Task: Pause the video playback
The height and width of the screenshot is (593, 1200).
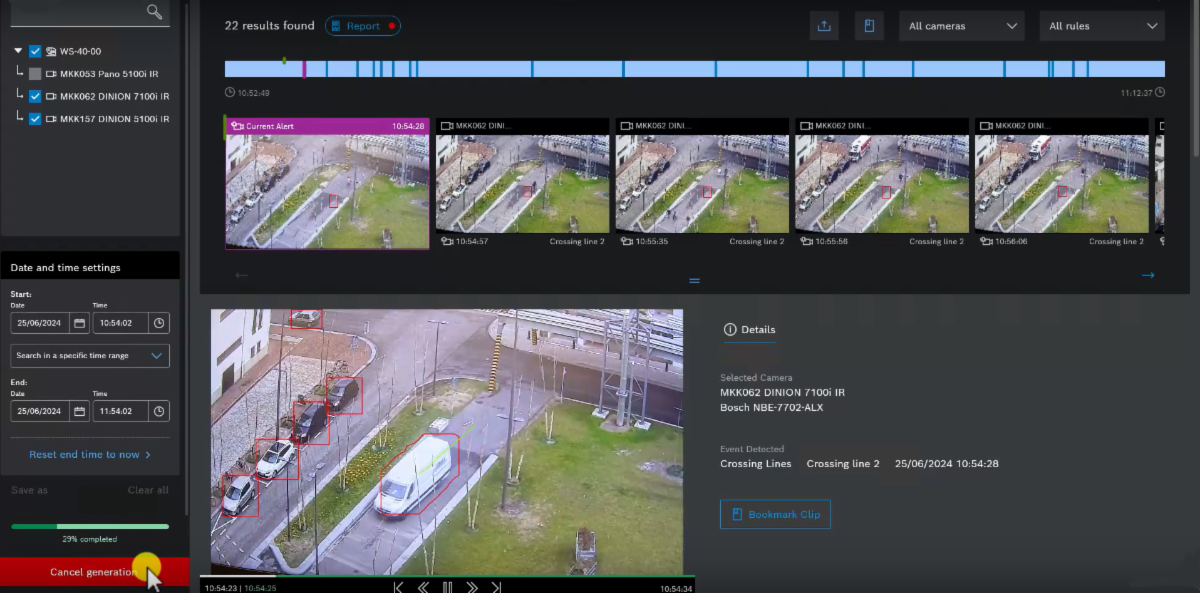Action: [447, 587]
